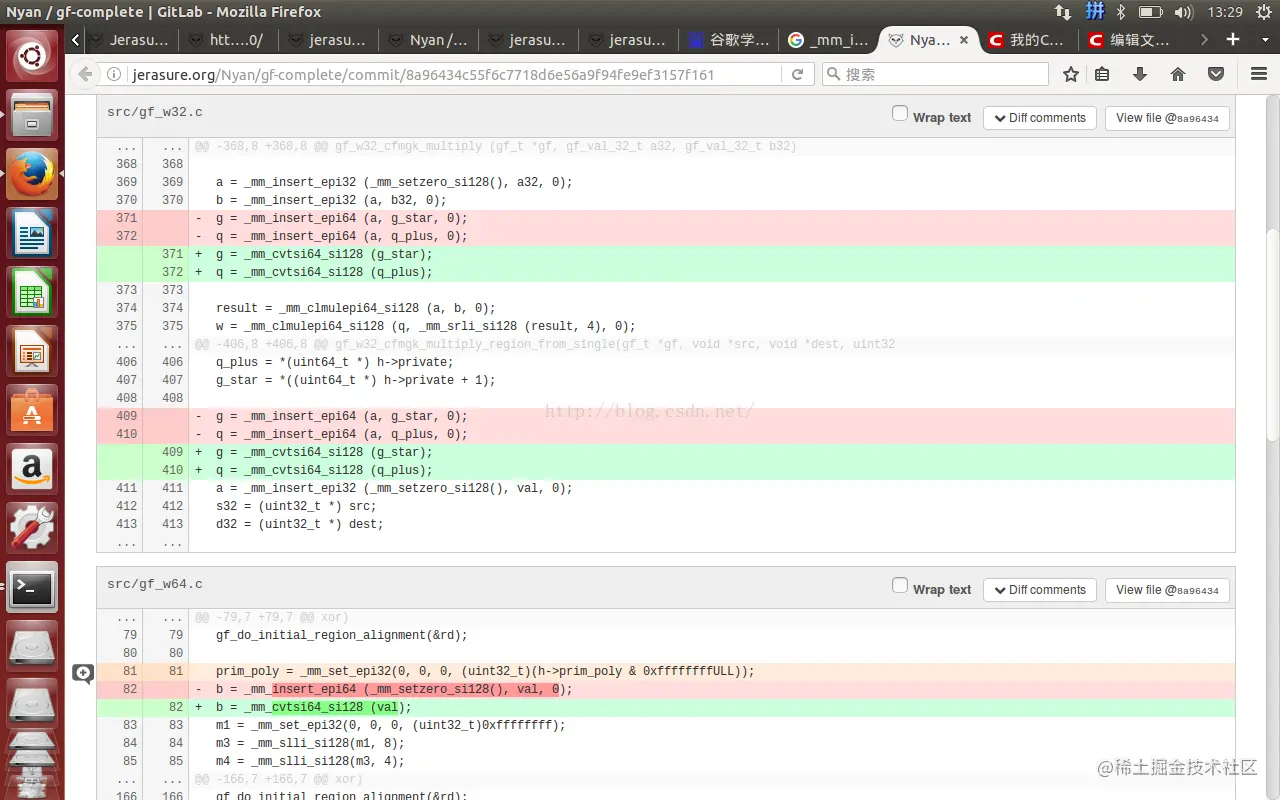Open line 371 removed line number link
1280x800 pixels.
127,218
